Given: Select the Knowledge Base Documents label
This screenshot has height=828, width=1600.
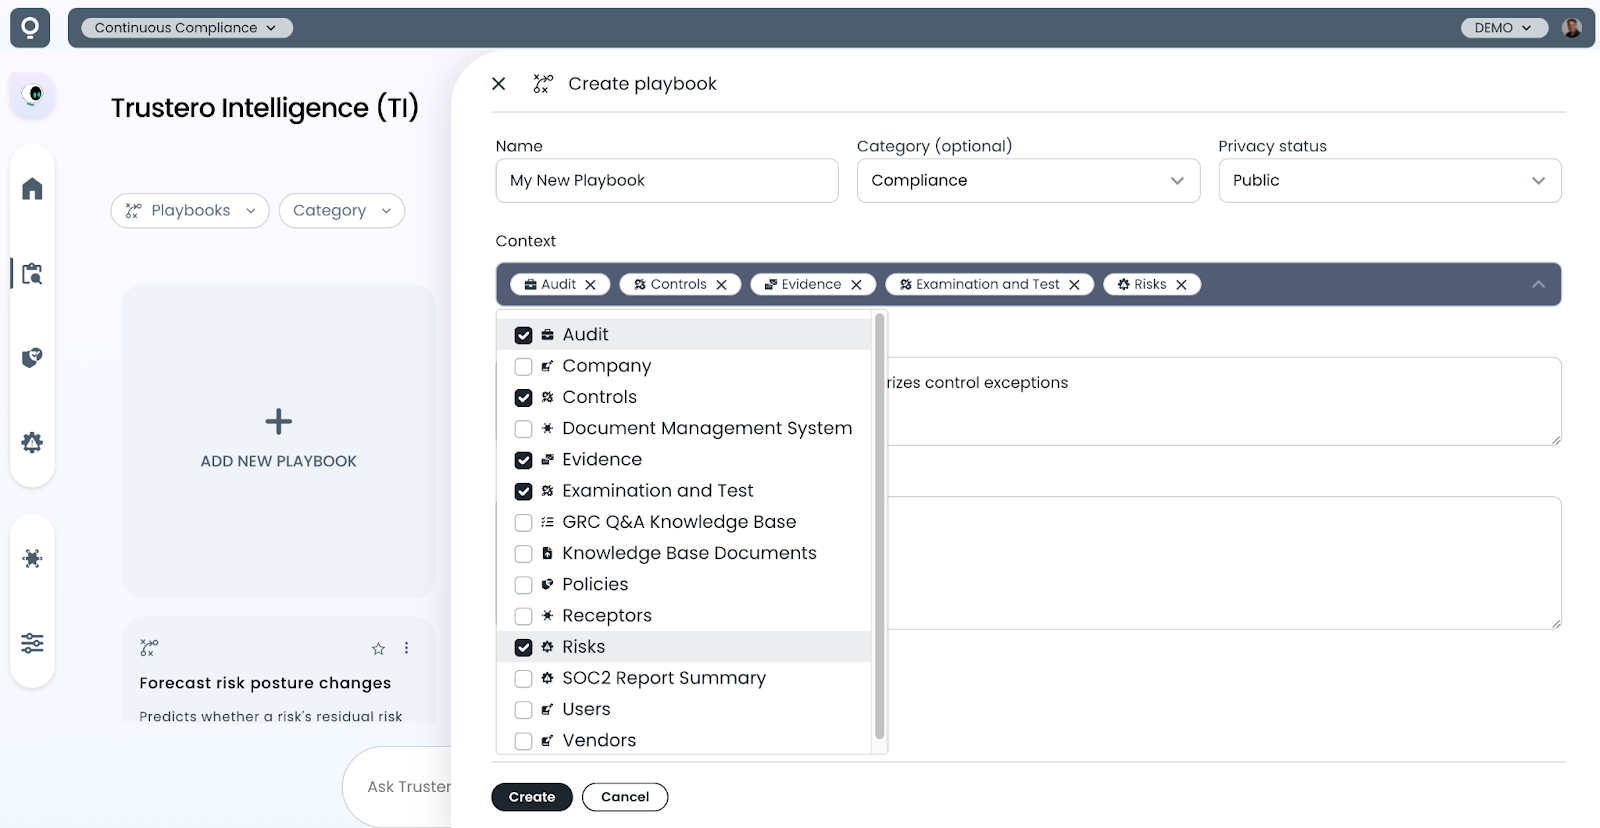Looking at the screenshot, I should coord(689,553).
